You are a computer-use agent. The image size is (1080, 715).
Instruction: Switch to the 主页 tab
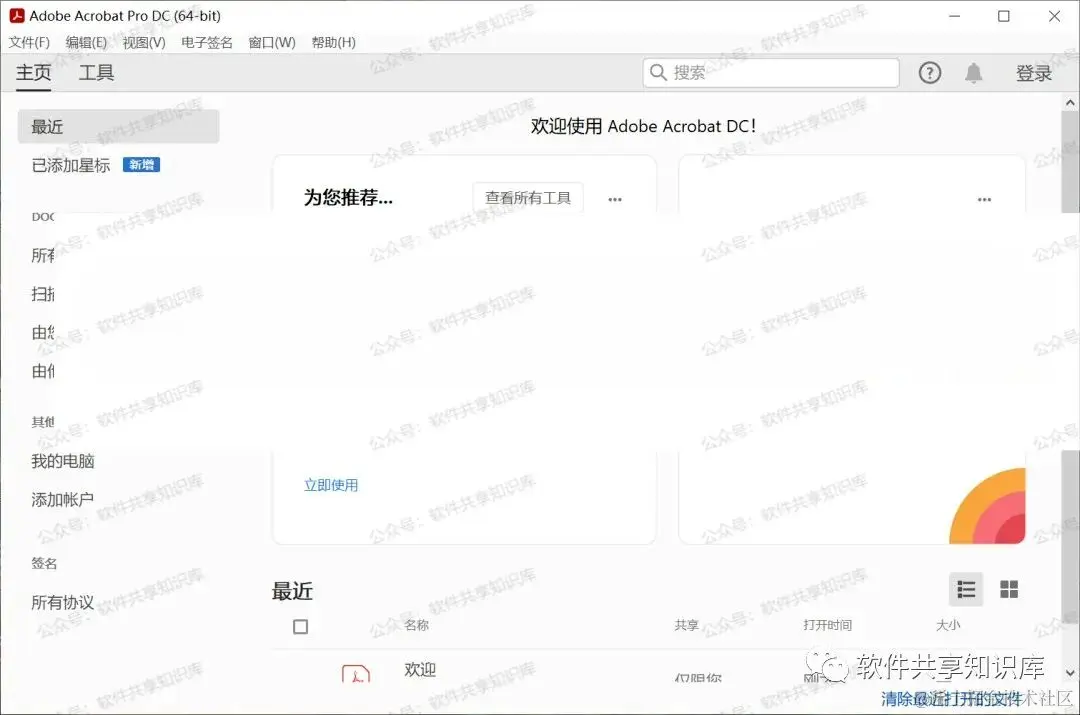33,72
